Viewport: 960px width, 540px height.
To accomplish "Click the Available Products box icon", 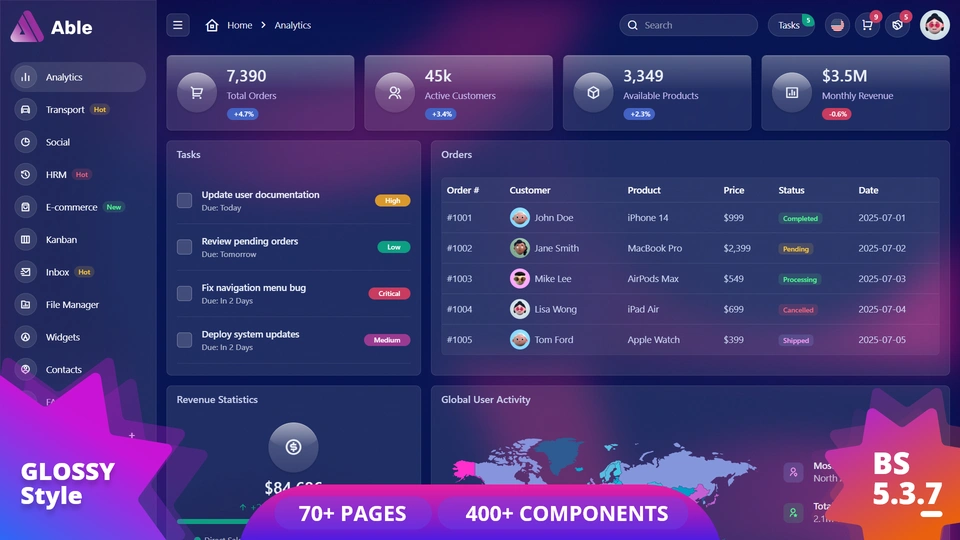I will pos(593,92).
